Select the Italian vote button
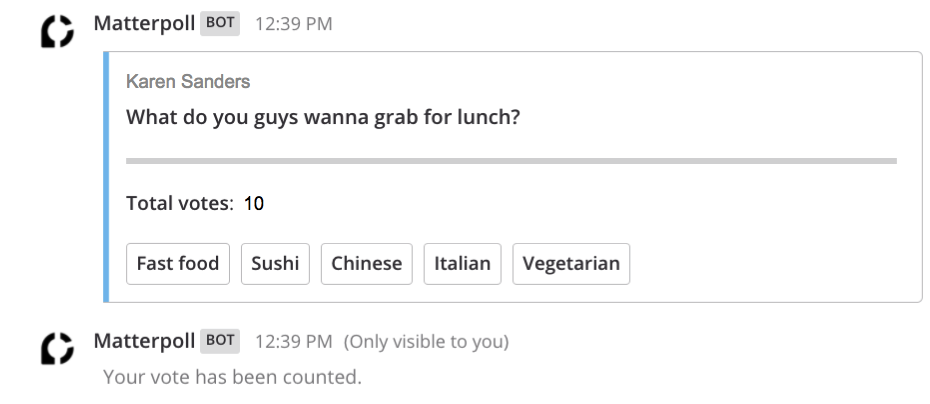The width and height of the screenshot is (930, 404). (462, 264)
